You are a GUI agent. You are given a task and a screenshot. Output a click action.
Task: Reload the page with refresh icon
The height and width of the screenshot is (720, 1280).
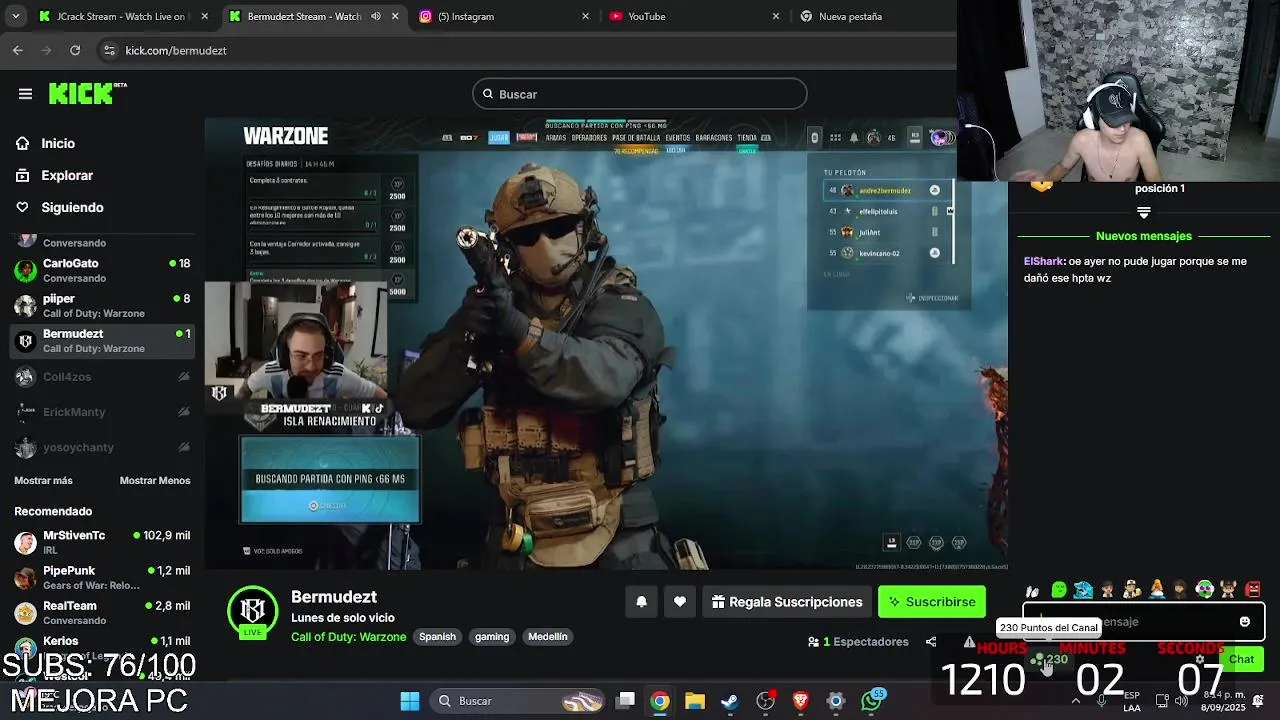[x=75, y=50]
